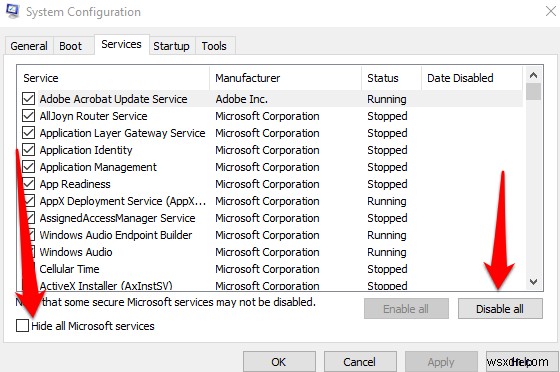Select the Windows Audio Endpoint Builder row
Screen dimensions: 560x372
tap(270, 235)
